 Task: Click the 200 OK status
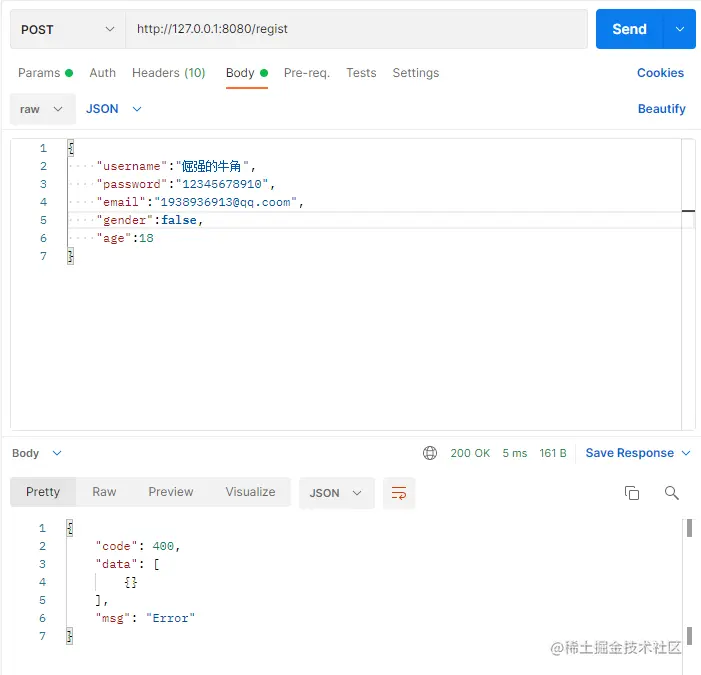(x=470, y=453)
